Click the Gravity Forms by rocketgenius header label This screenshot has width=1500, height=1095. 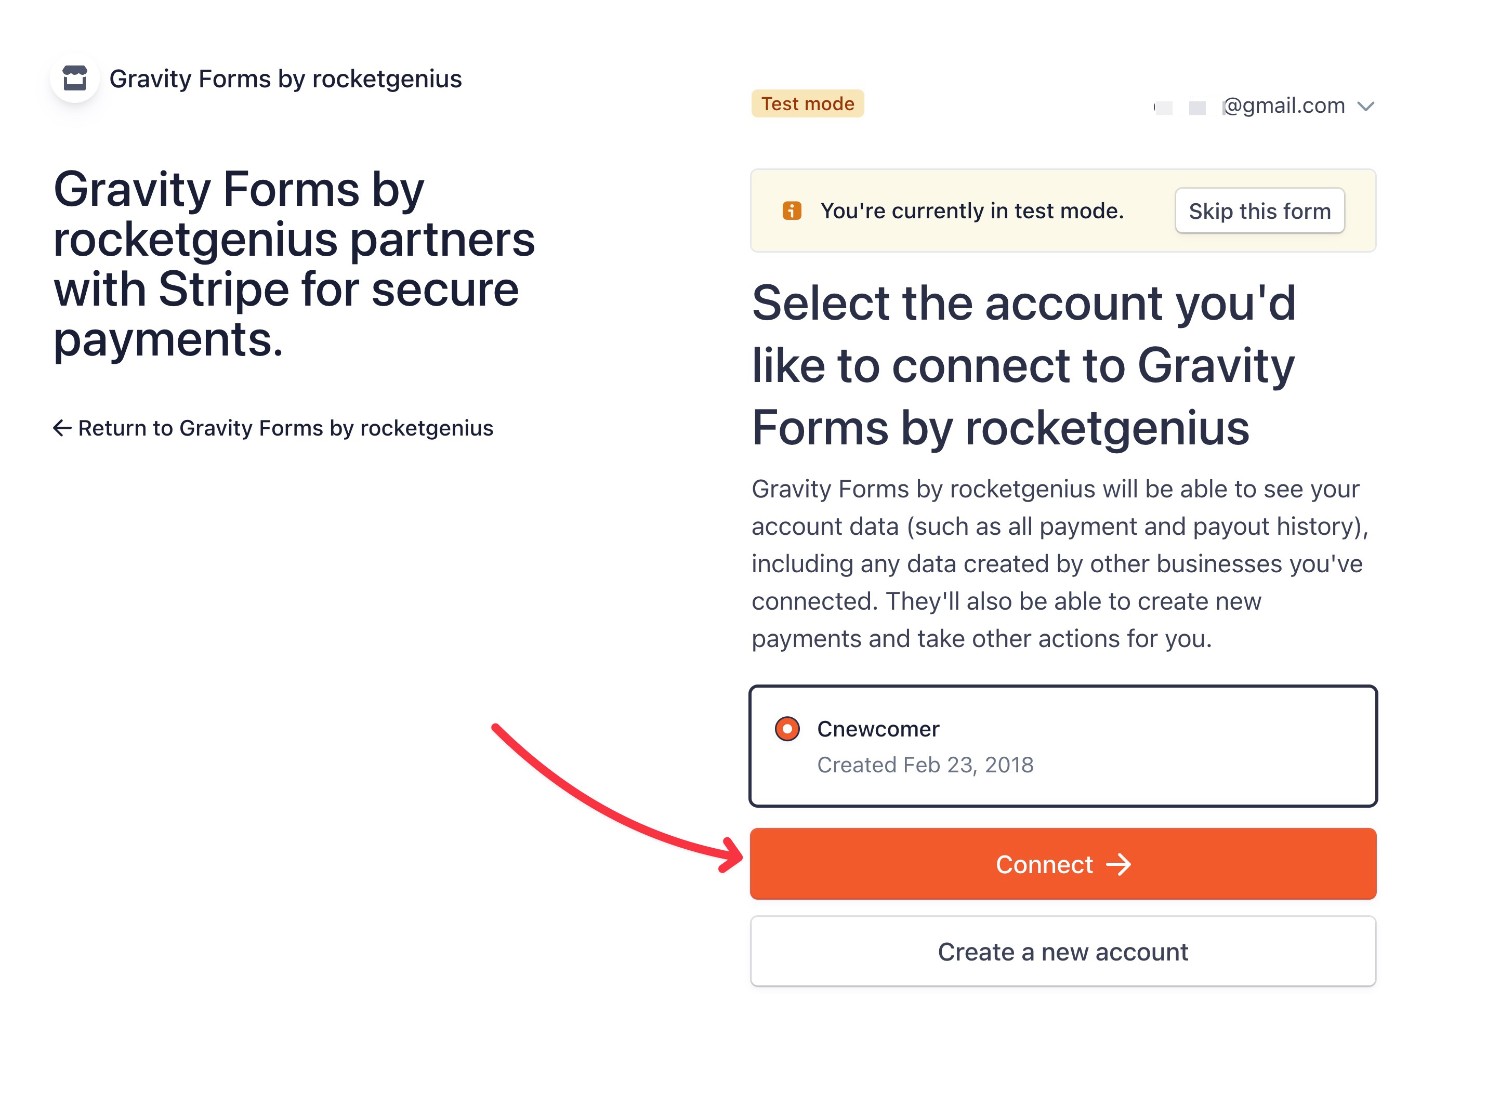pyautogui.click(x=286, y=78)
